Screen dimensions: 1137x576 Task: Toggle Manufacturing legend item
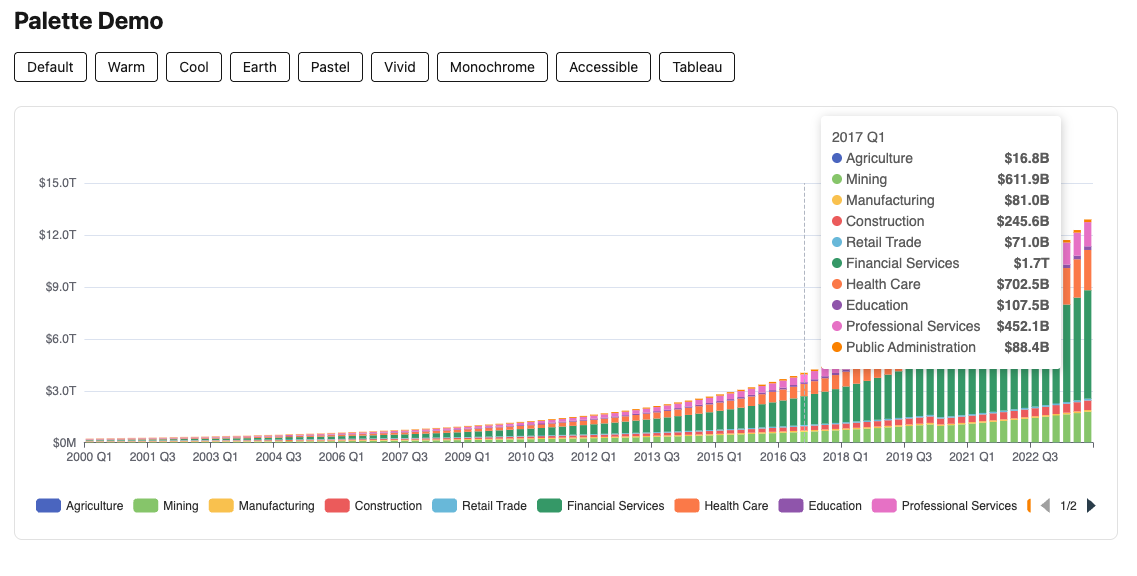point(261,506)
